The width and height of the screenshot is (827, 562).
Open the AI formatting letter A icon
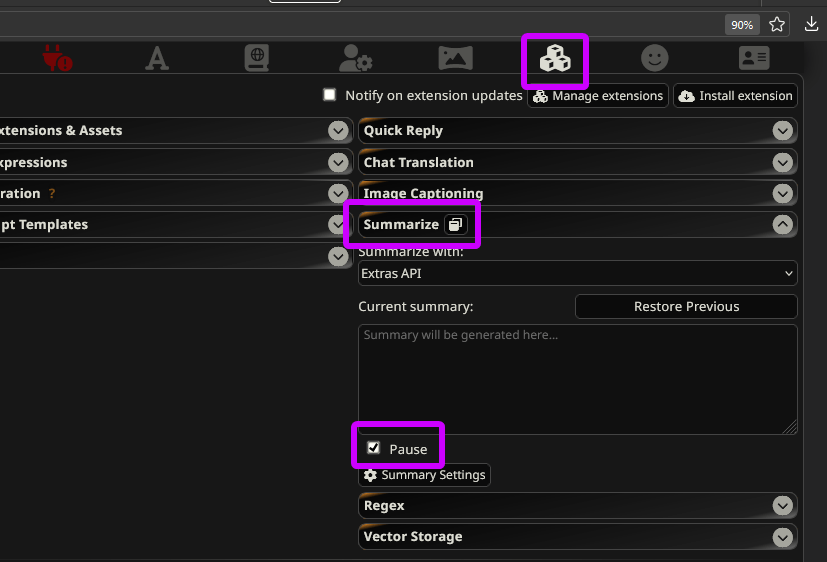coord(157,59)
